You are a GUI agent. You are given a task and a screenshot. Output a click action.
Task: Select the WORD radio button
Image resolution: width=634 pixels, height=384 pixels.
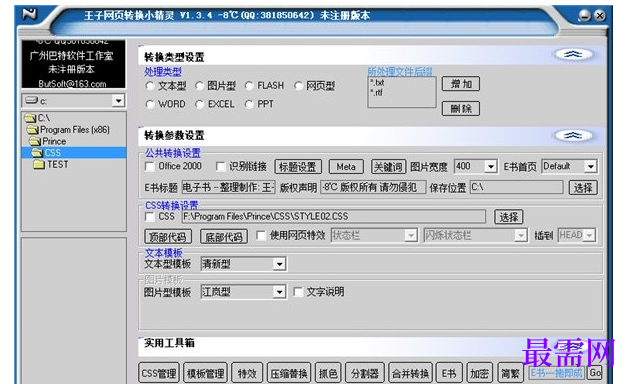click(150, 104)
